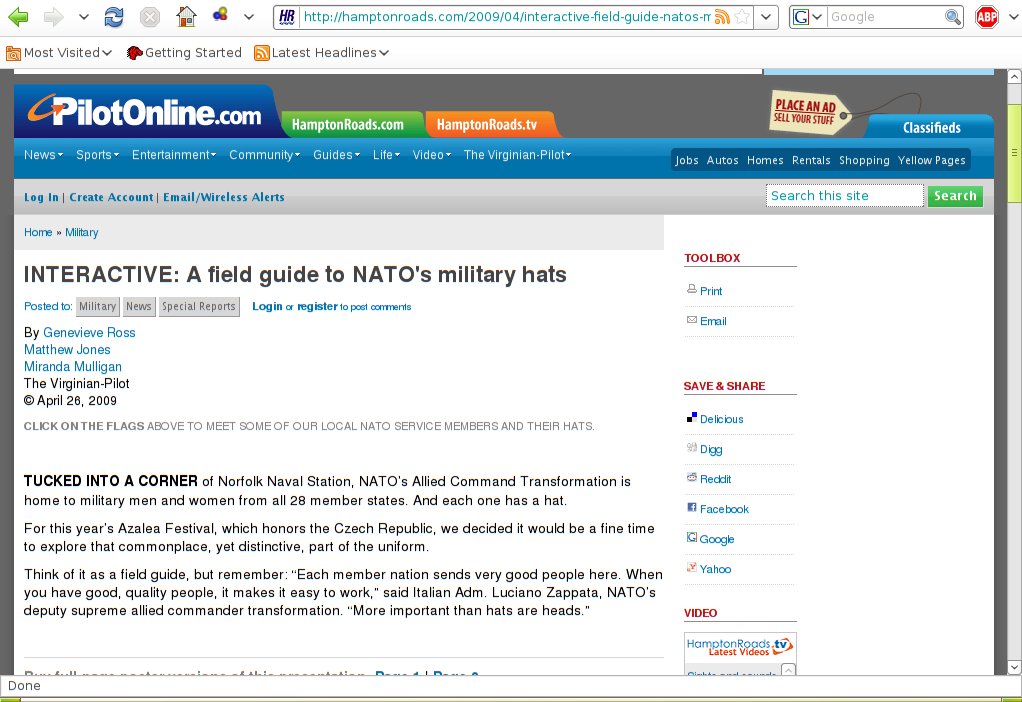1022x702 pixels.
Task: Open author Genevieve Ross link
Action: [x=89, y=333]
